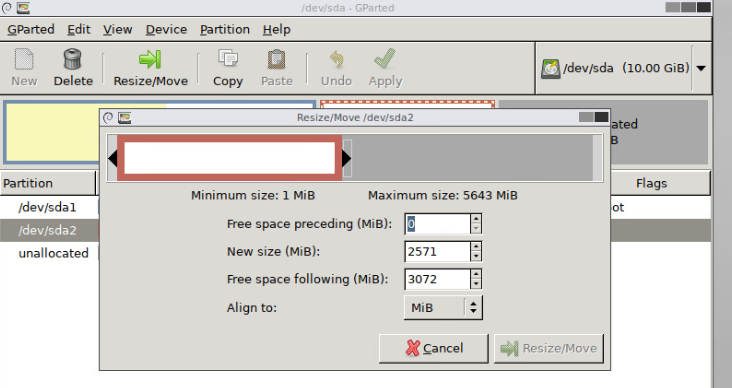This screenshot has height=388, width=732.
Task: Click the gray unallocated block in the disk map
Action: 659,132
